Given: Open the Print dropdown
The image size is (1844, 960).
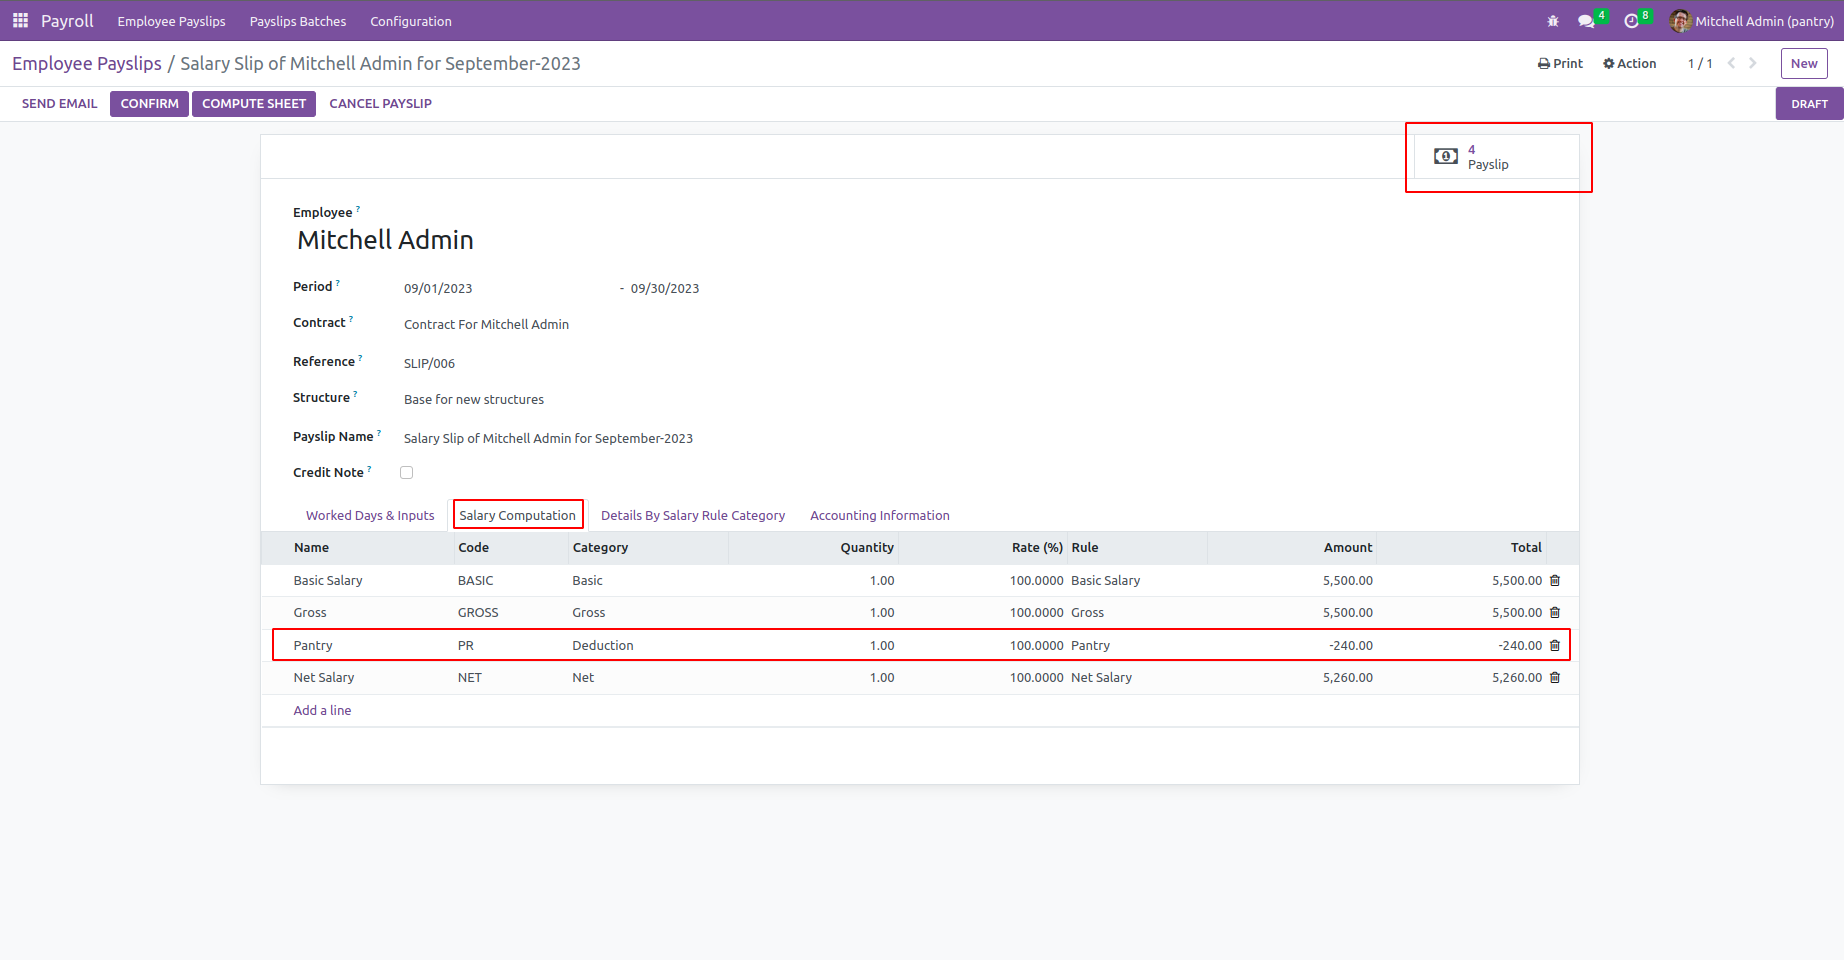Looking at the screenshot, I should pyautogui.click(x=1560, y=63).
